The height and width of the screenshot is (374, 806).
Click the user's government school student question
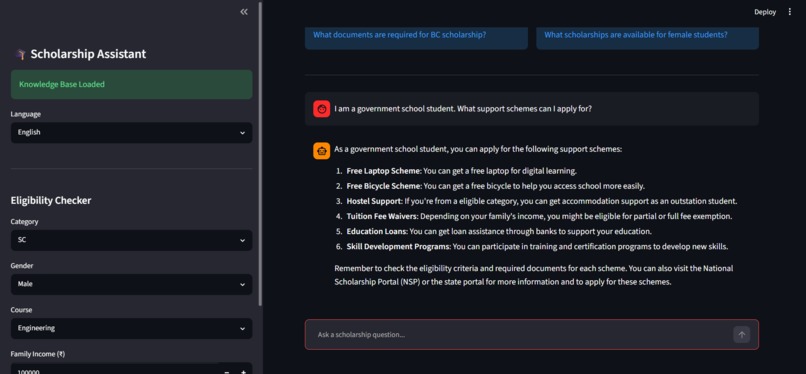[x=463, y=109]
